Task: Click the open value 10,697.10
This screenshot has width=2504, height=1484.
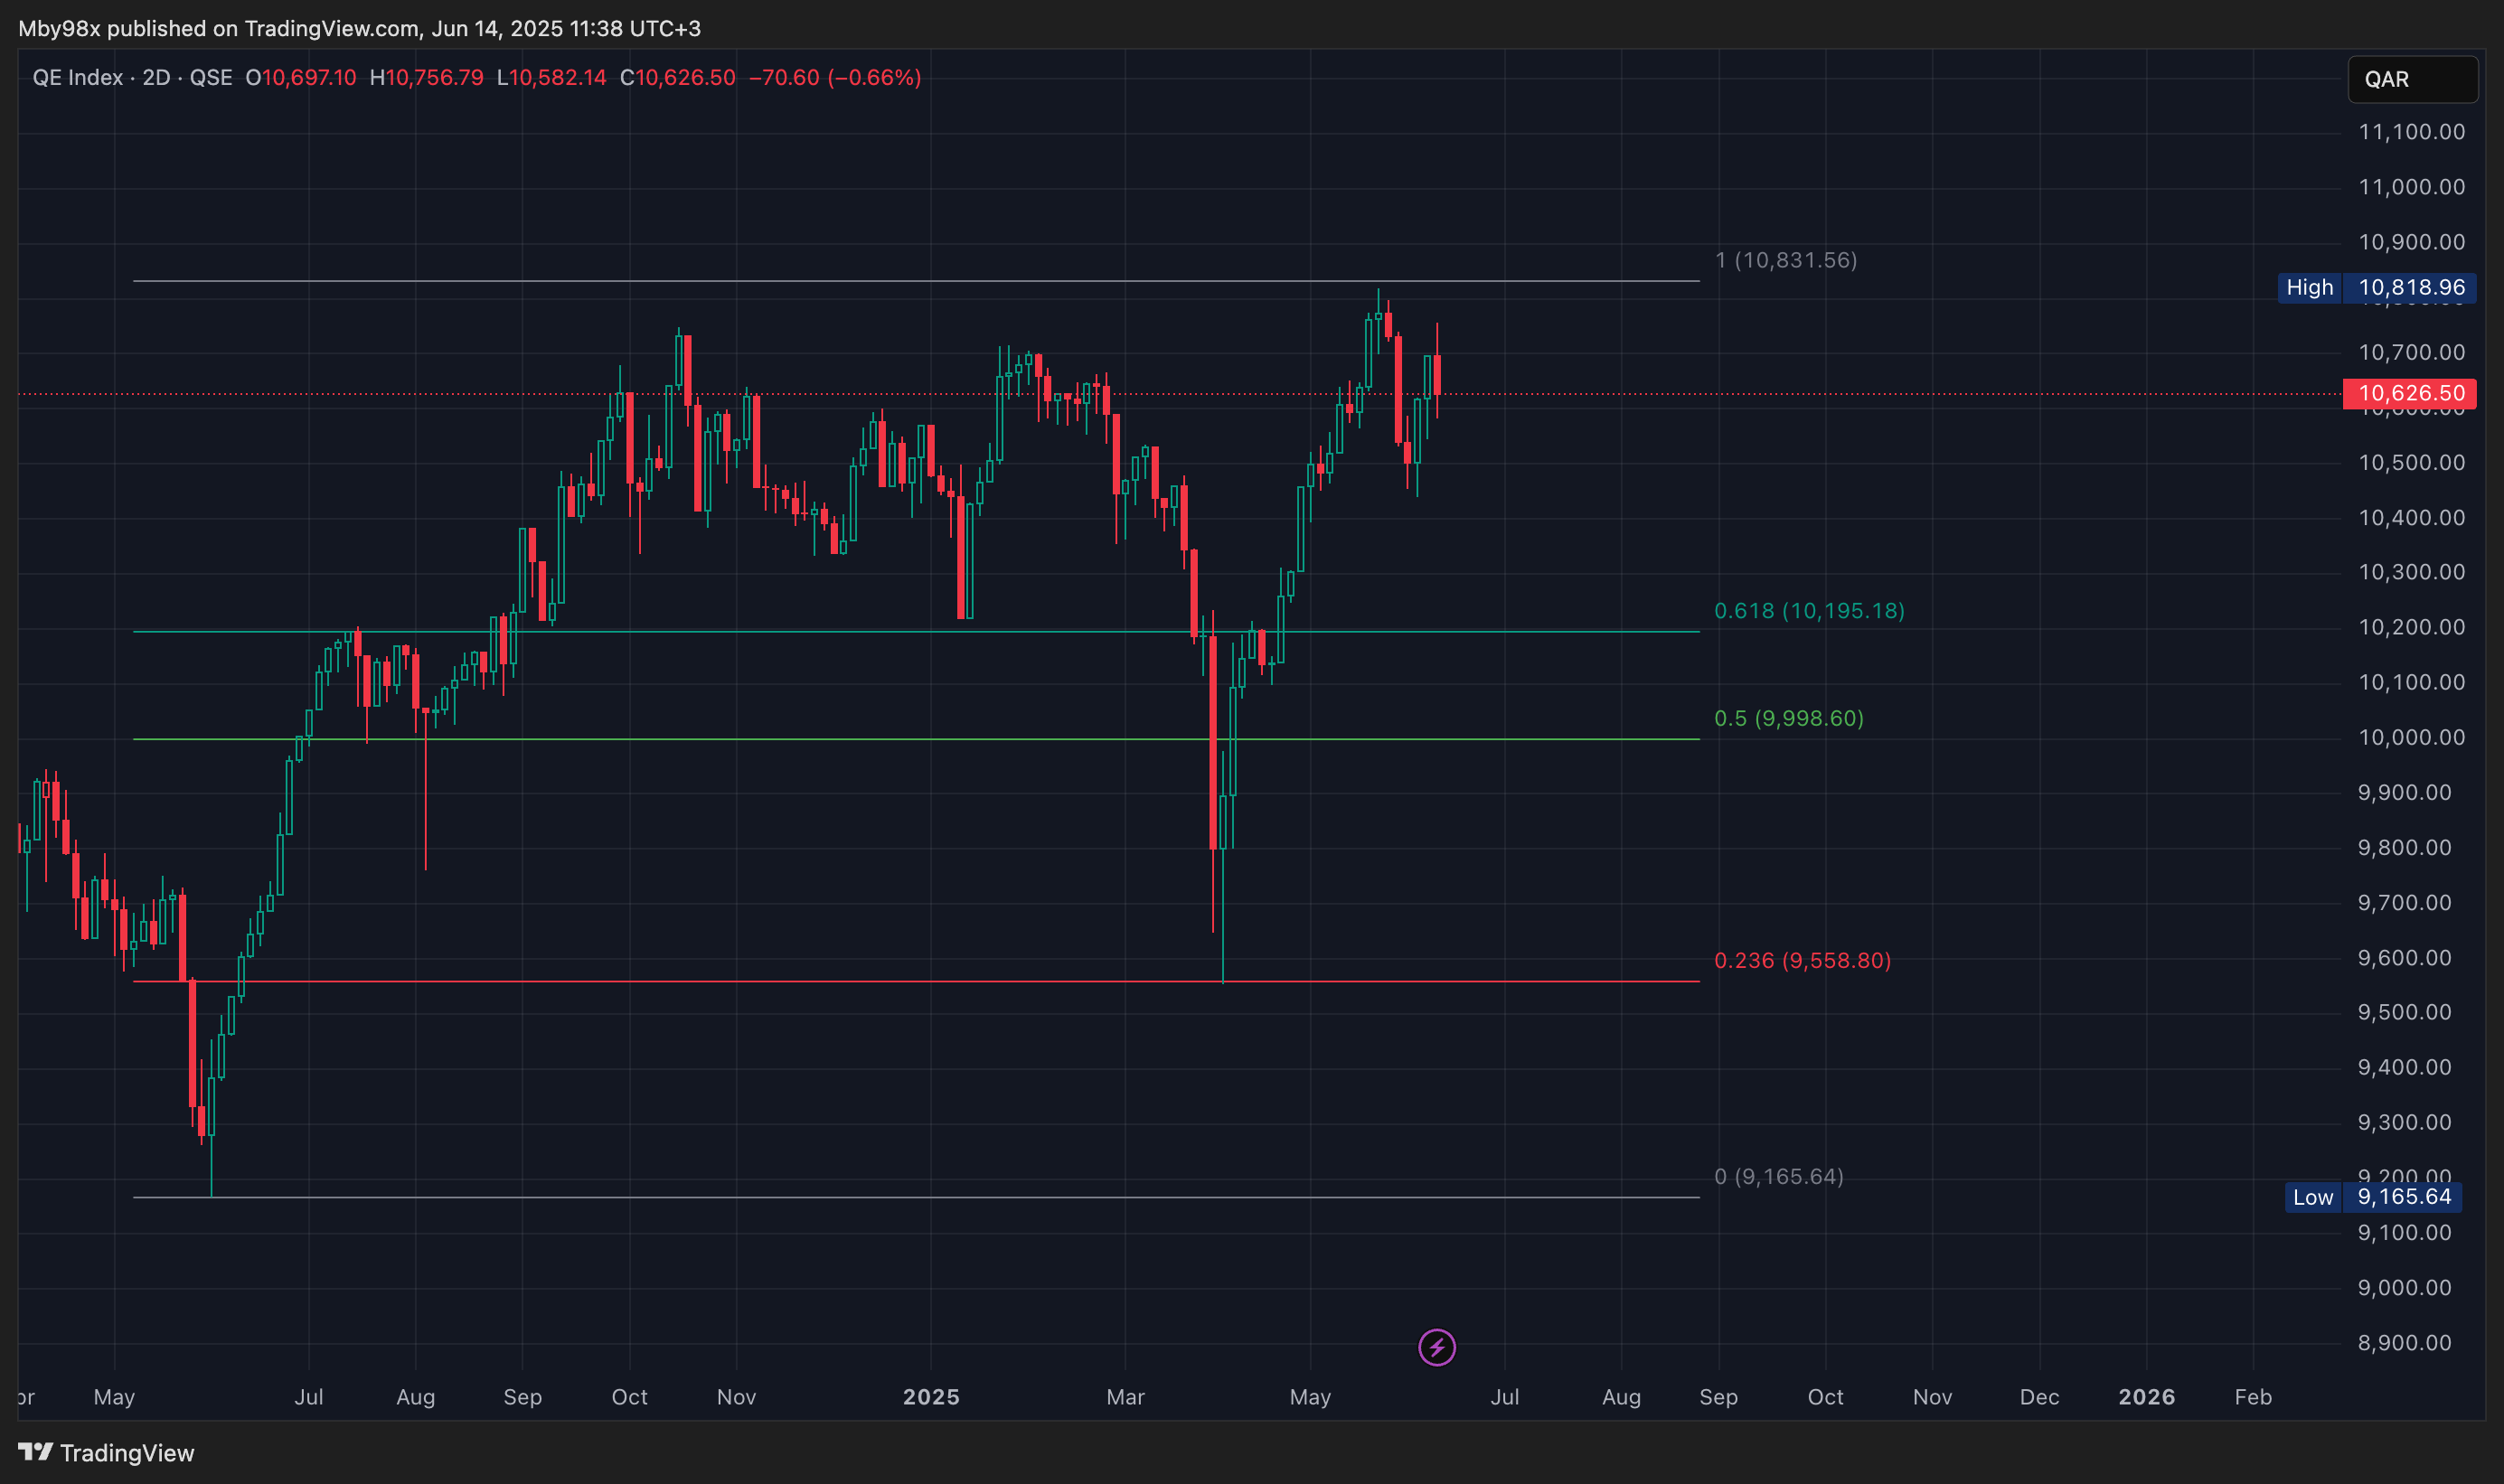Action: [309, 77]
